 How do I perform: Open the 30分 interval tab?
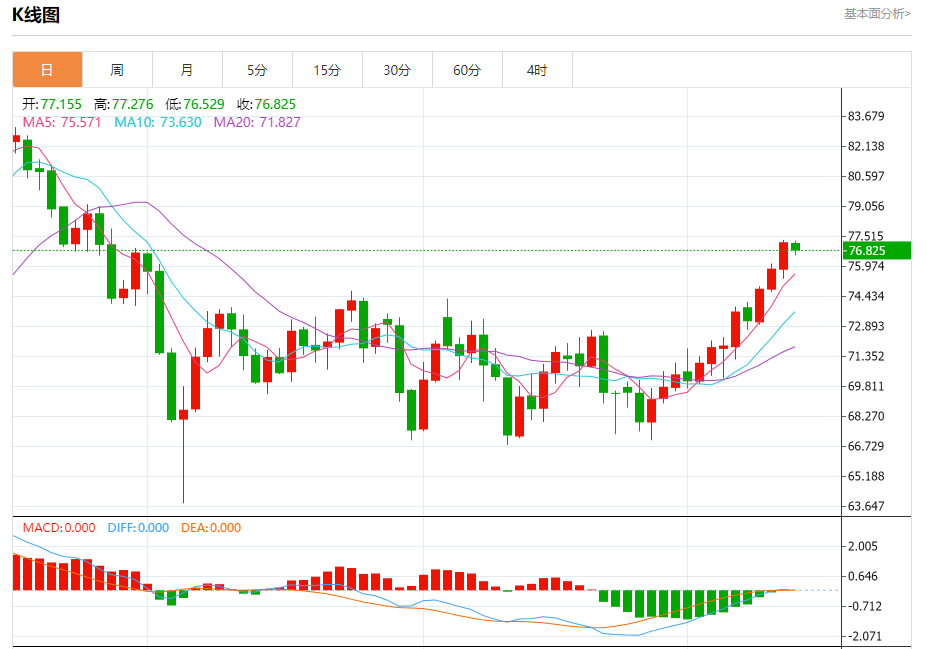point(397,70)
